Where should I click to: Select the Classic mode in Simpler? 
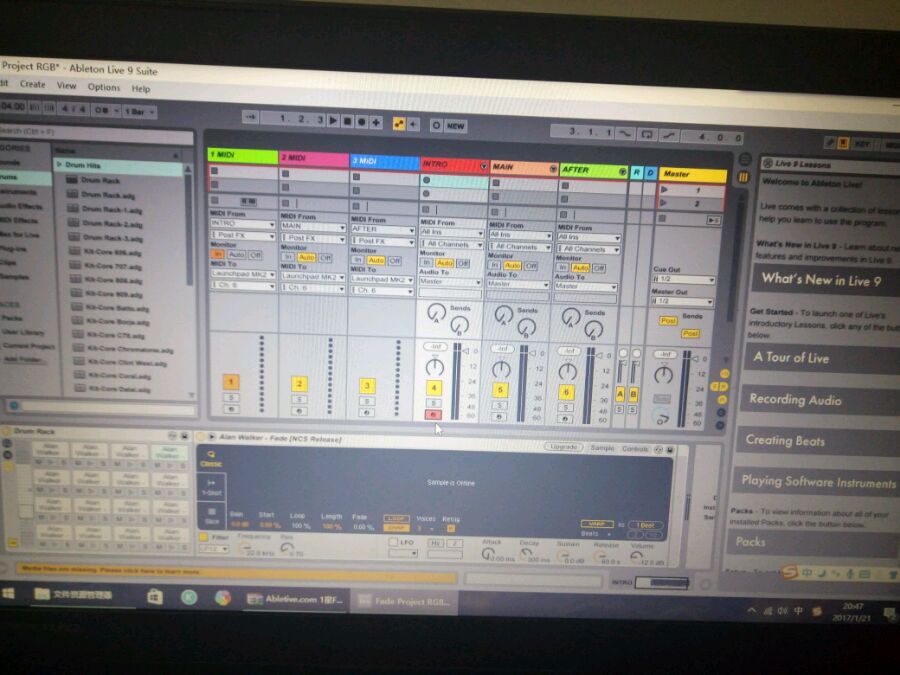tap(211, 459)
